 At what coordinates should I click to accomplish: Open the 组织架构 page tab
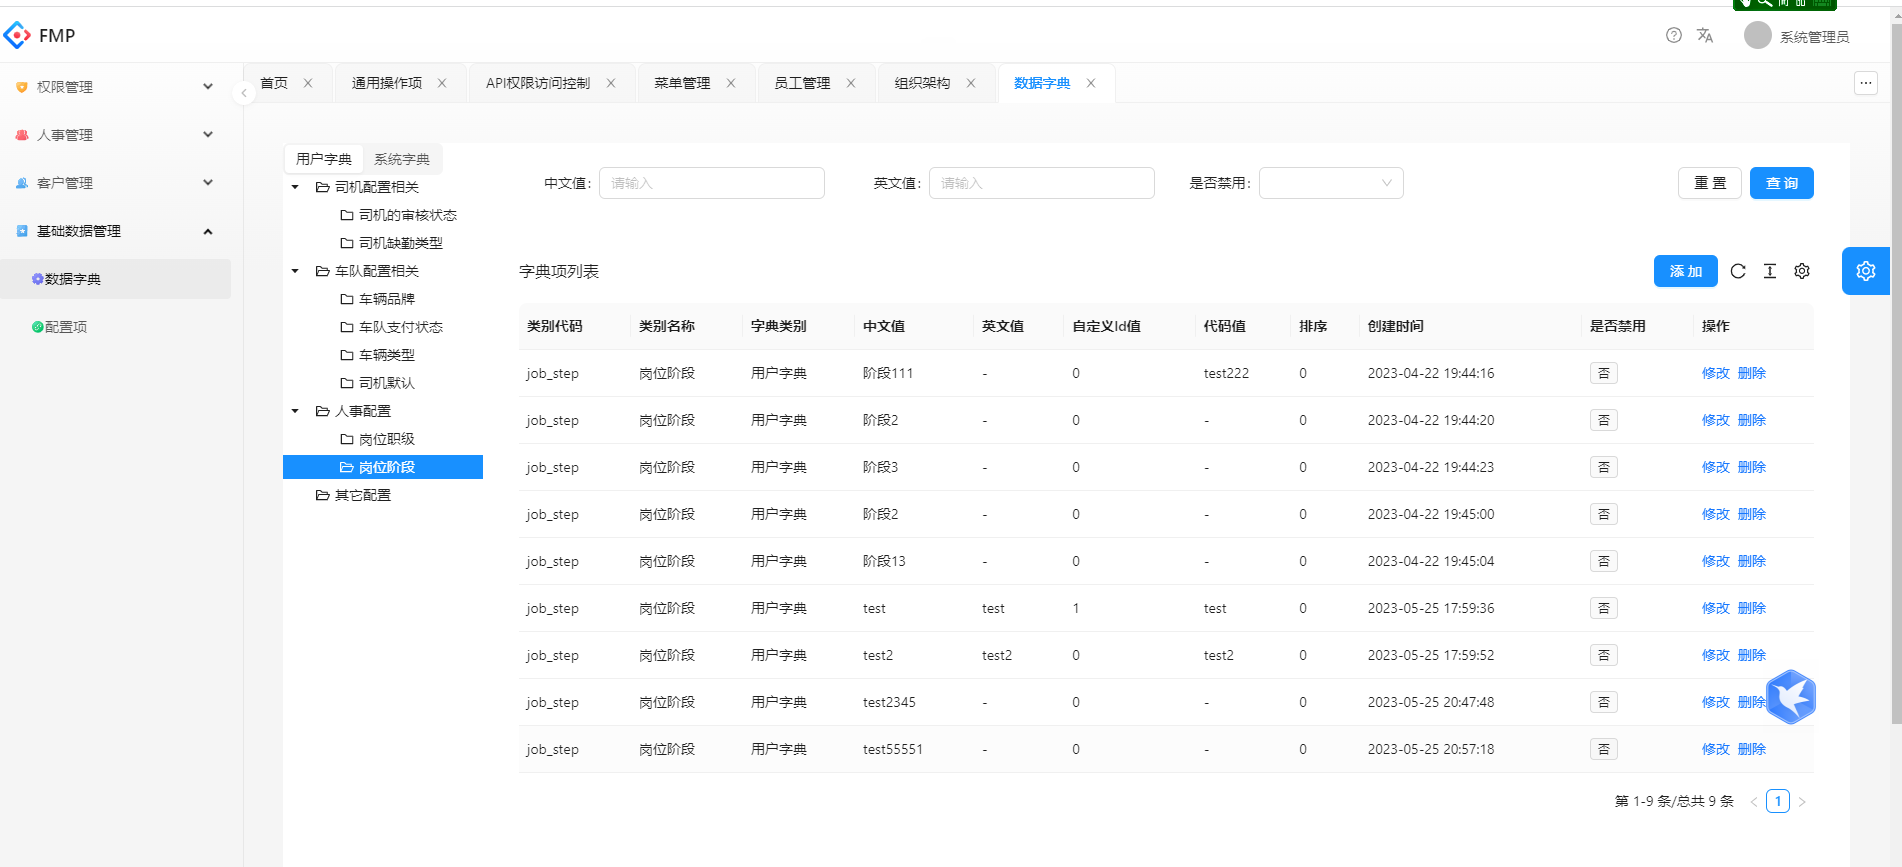(x=922, y=83)
